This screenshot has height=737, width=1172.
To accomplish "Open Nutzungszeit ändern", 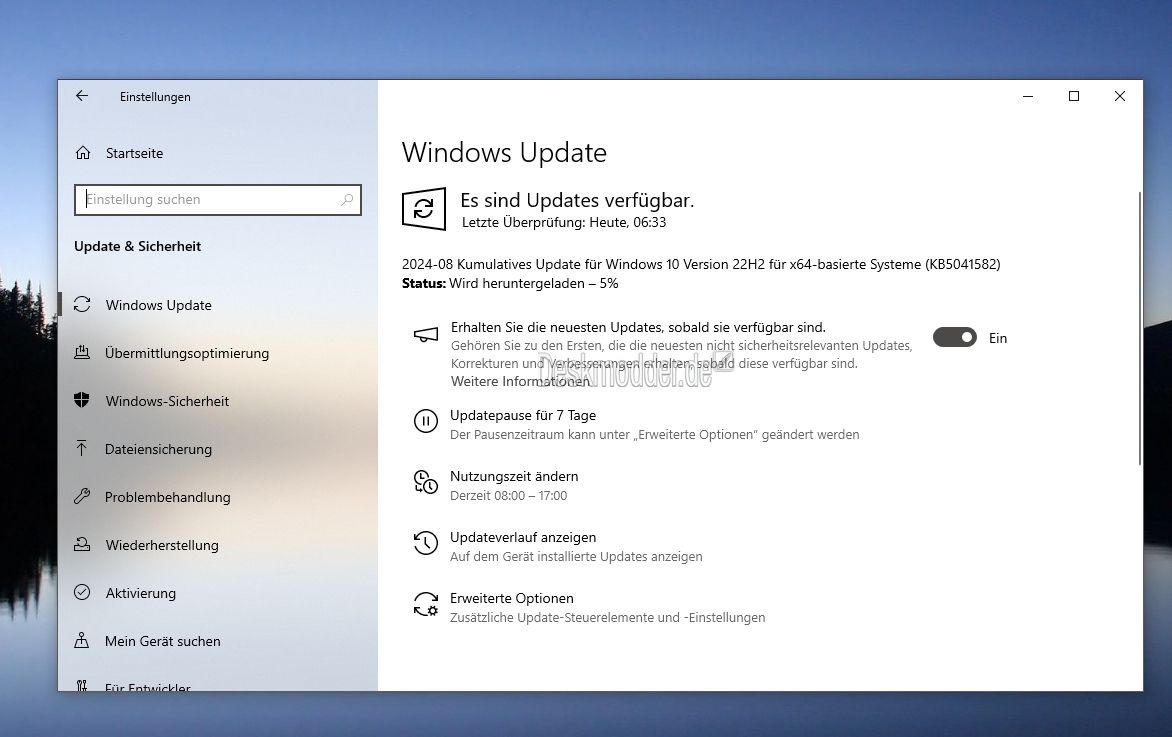I will pos(514,476).
